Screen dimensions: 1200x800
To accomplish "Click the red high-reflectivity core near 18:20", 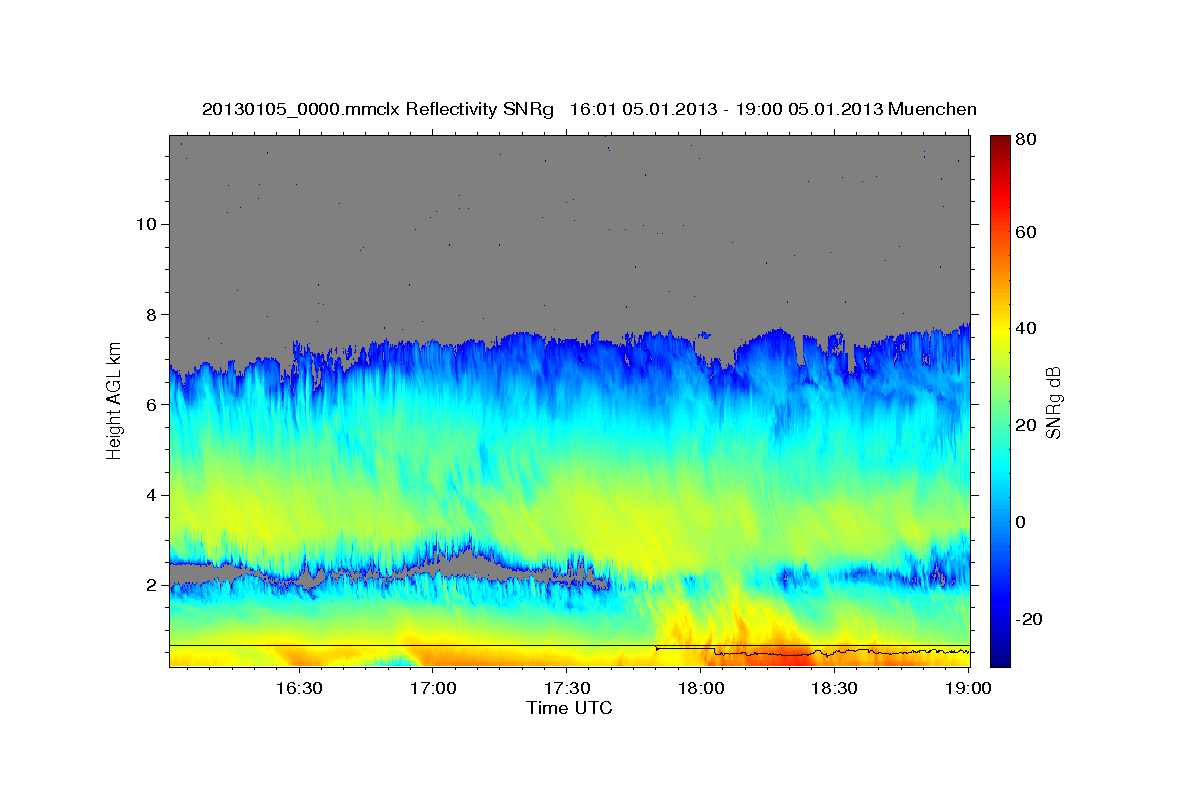I will coord(790,658).
